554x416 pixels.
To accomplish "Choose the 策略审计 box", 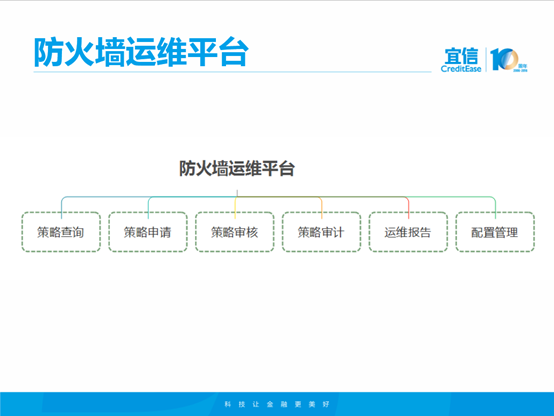I will pyautogui.click(x=321, y=232).
